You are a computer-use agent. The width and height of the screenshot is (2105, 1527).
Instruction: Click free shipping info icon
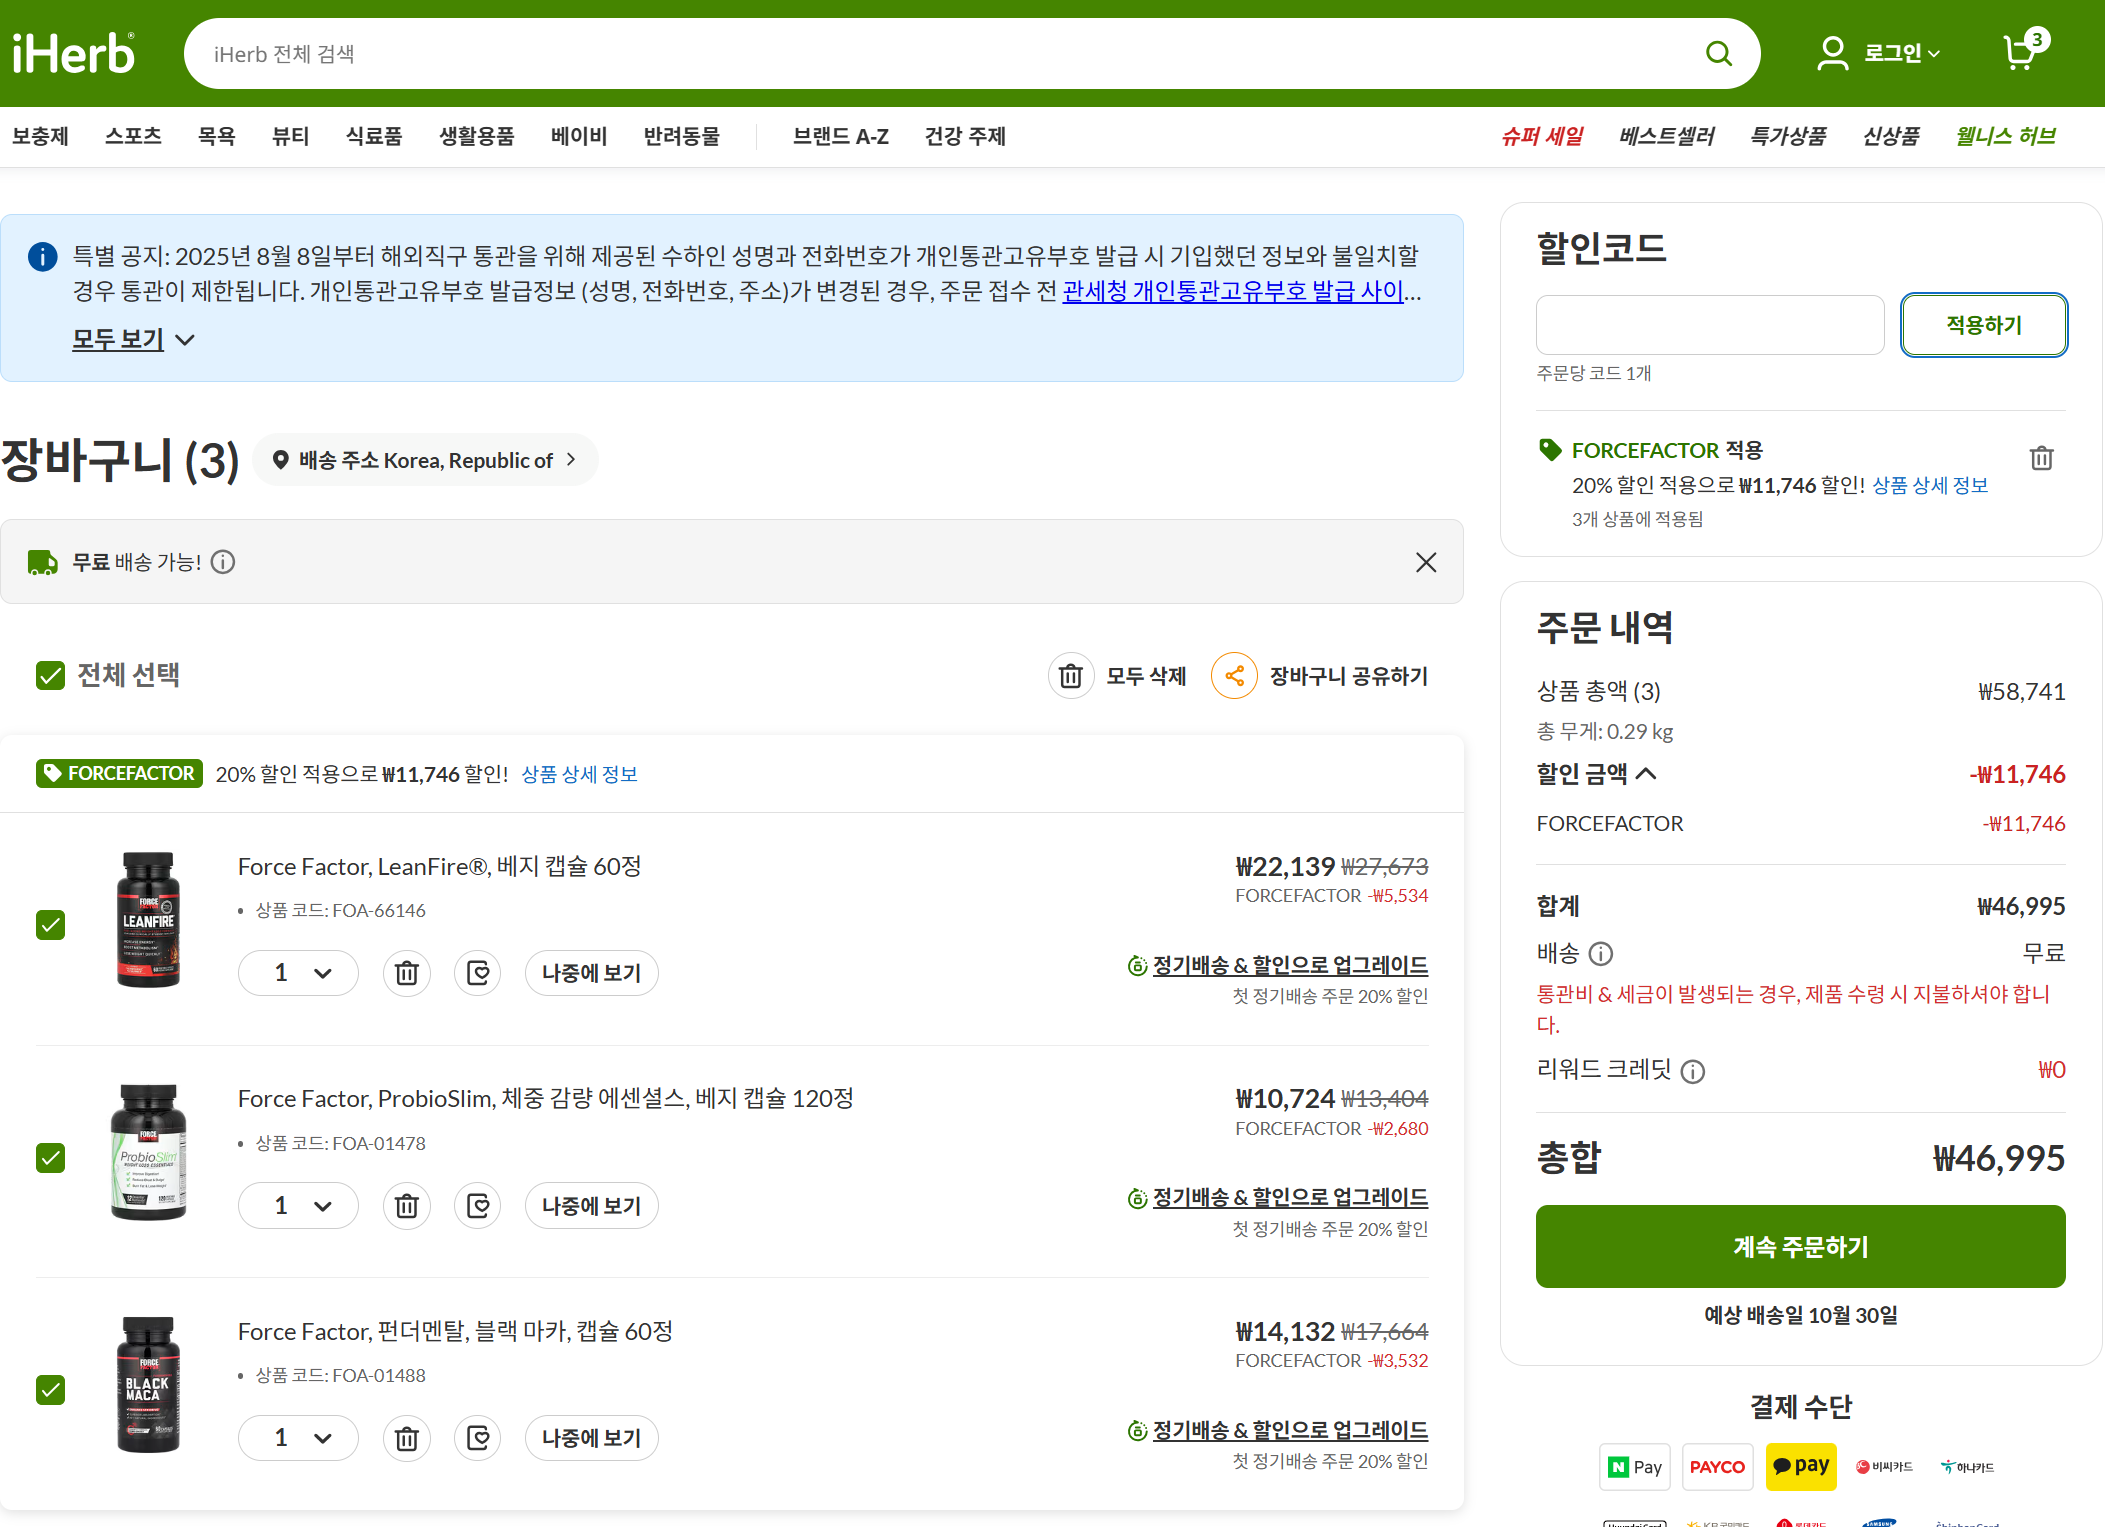(x=223, y=562)
